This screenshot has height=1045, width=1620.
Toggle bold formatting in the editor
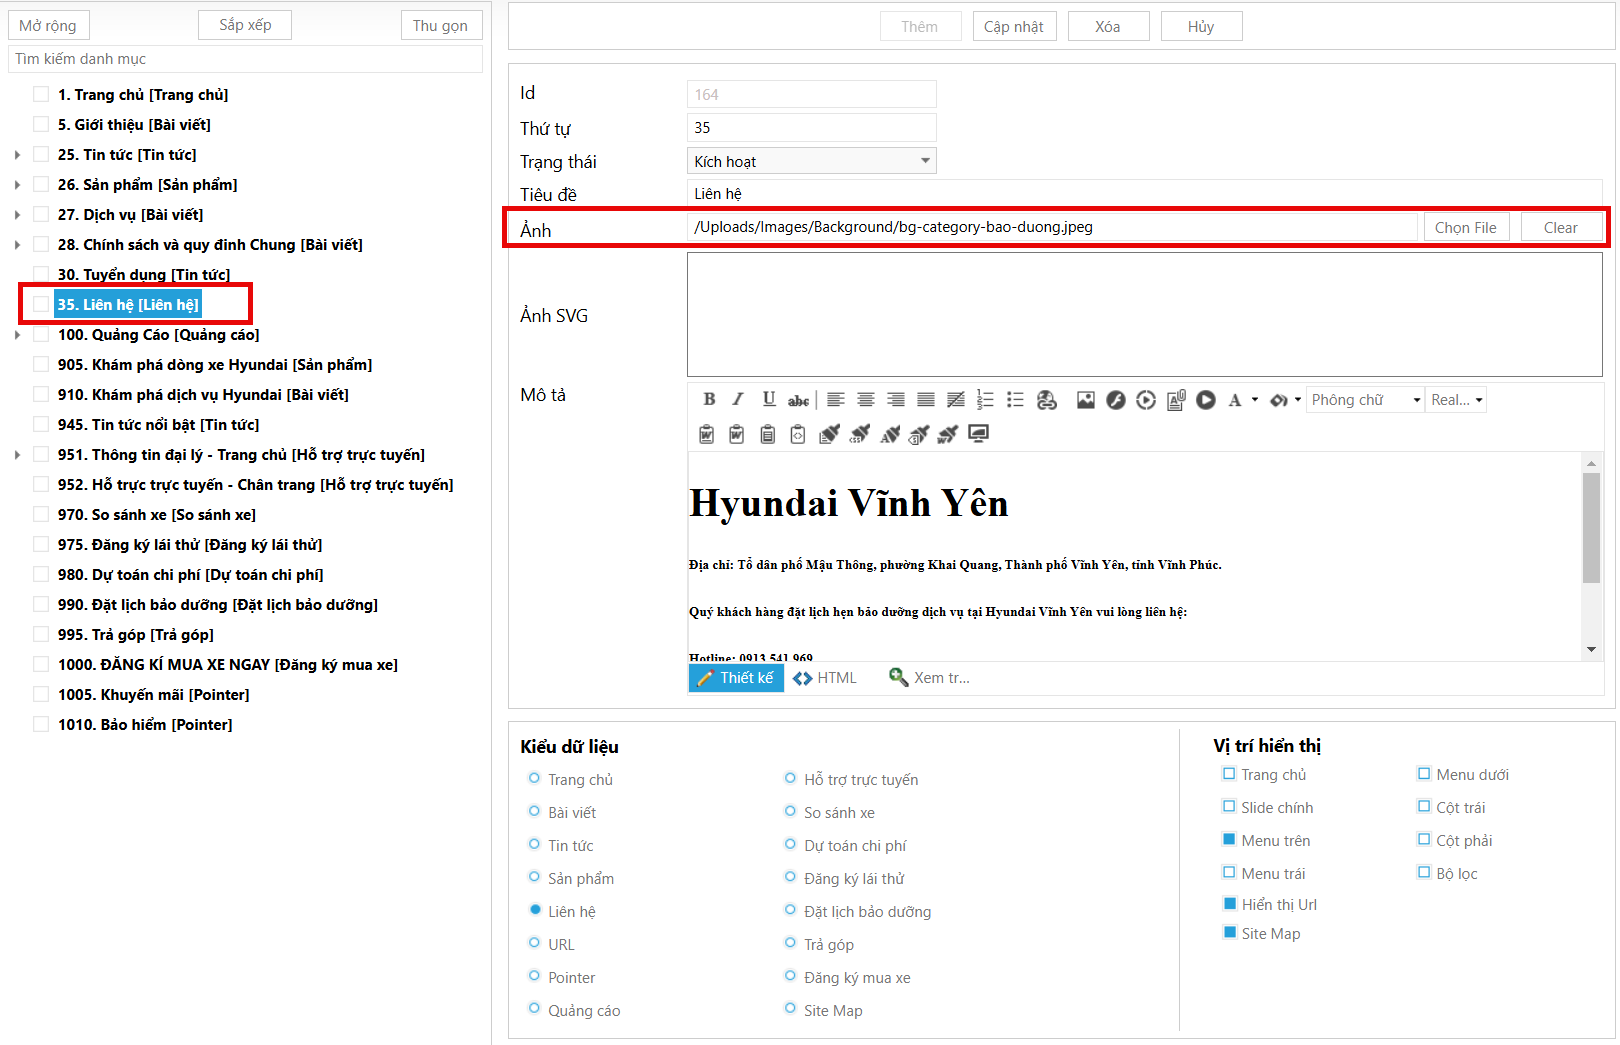point(709,399)
